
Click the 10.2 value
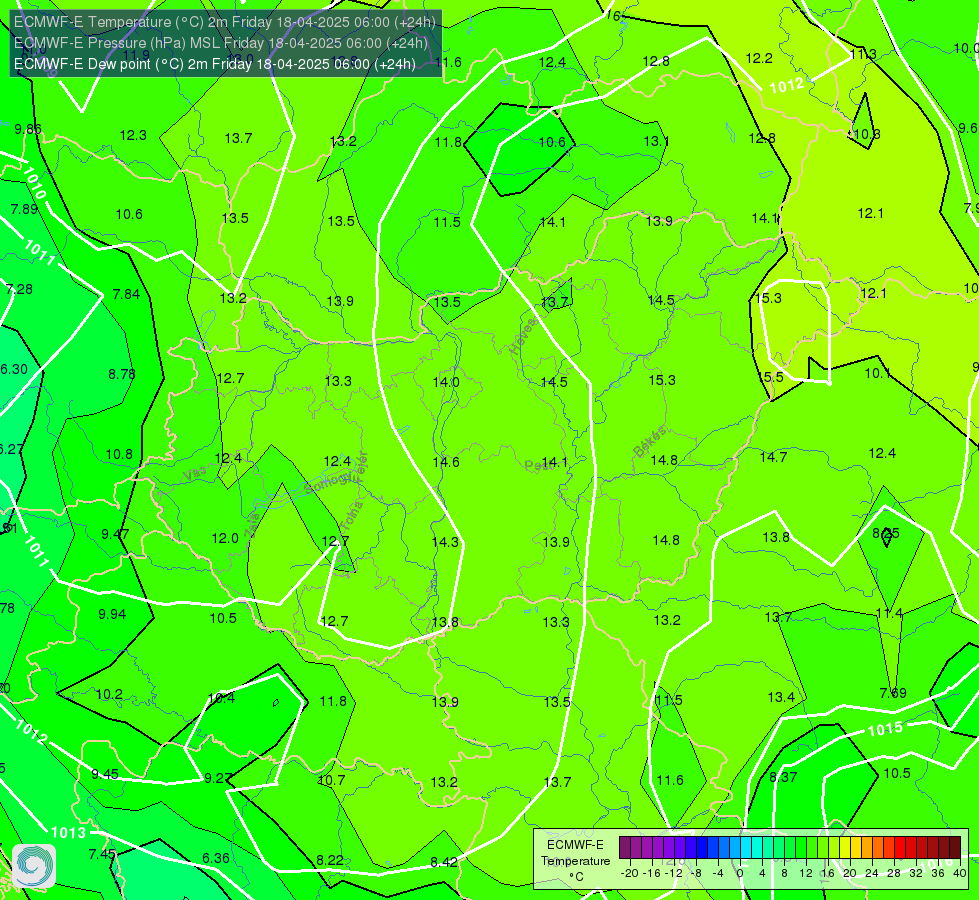(109, 694)
